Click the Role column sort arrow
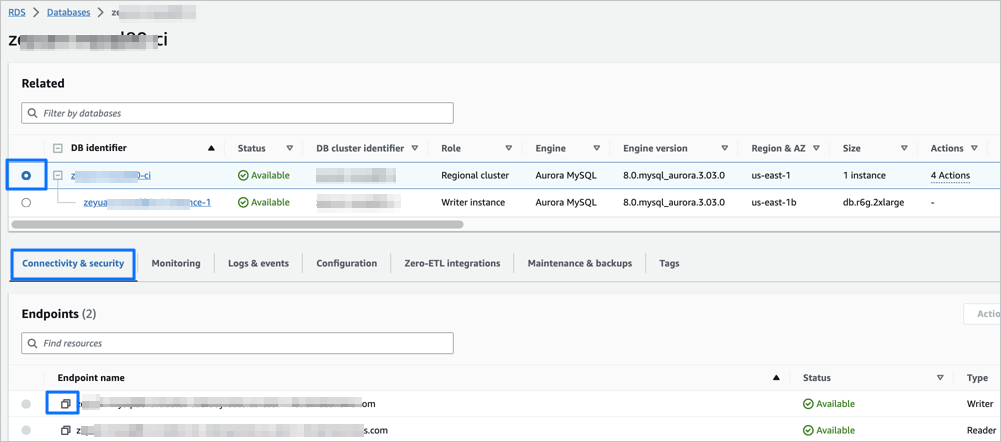Viewport: 1001px width, 442px height. (x=508, y=149)
